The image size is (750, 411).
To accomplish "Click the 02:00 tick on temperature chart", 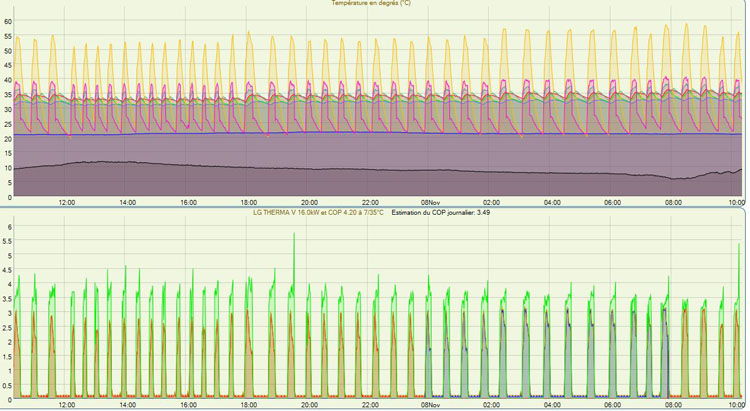I will [492, 202].
